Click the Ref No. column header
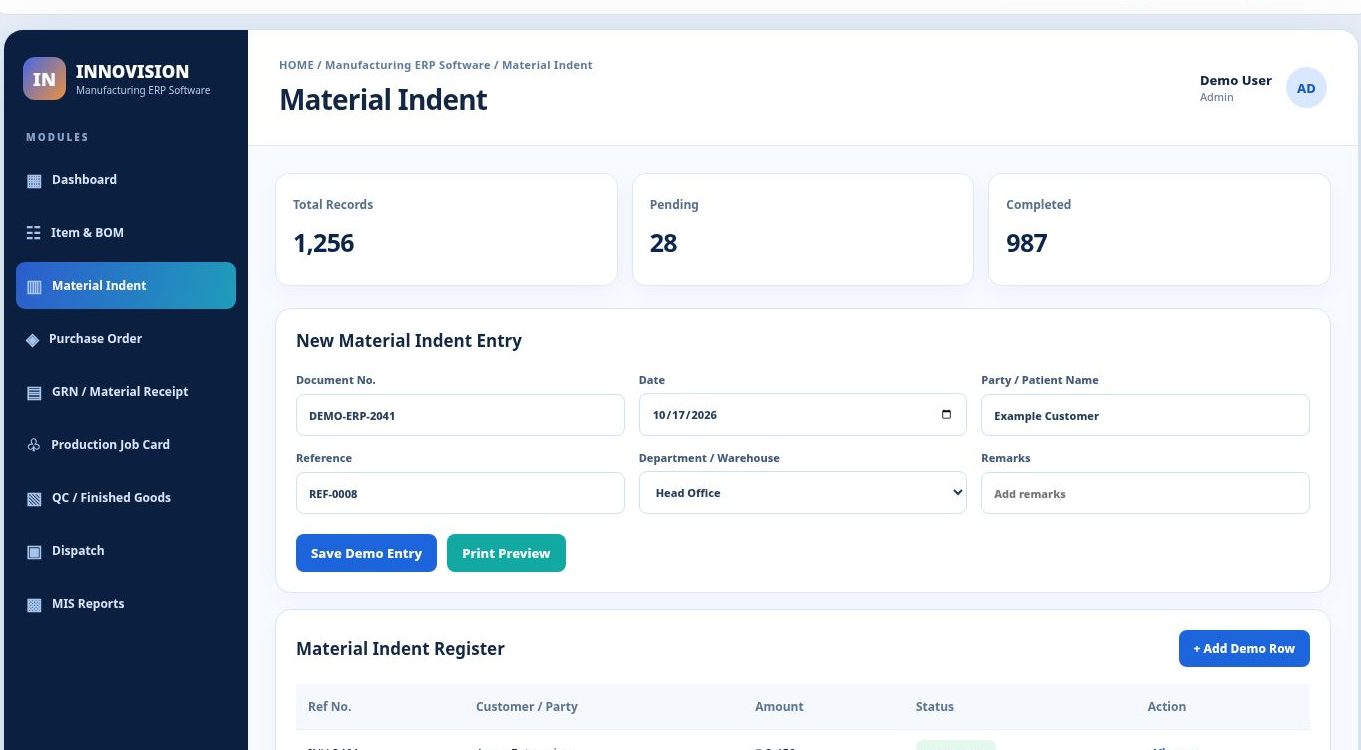1361x750 pixels. click(329, 706)
